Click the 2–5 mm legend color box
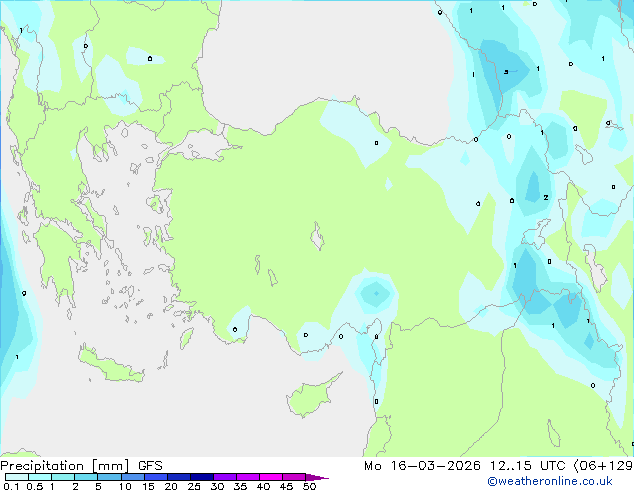 (x=86, y=477)
